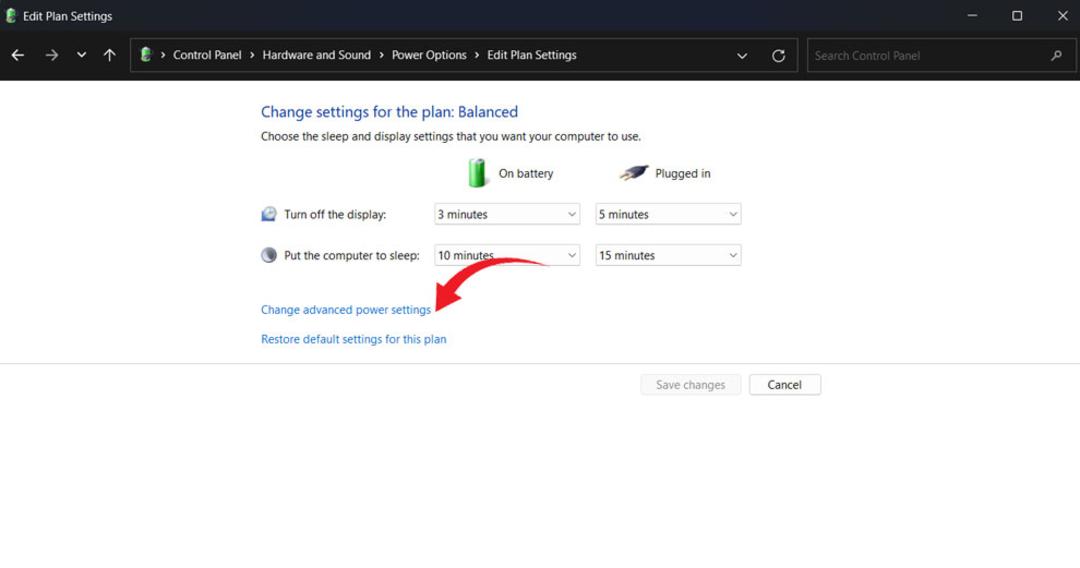The width and height of the screenshot is (1080, 568).
Task: Click the forward navigation arrow
Action: click(52, 55)
